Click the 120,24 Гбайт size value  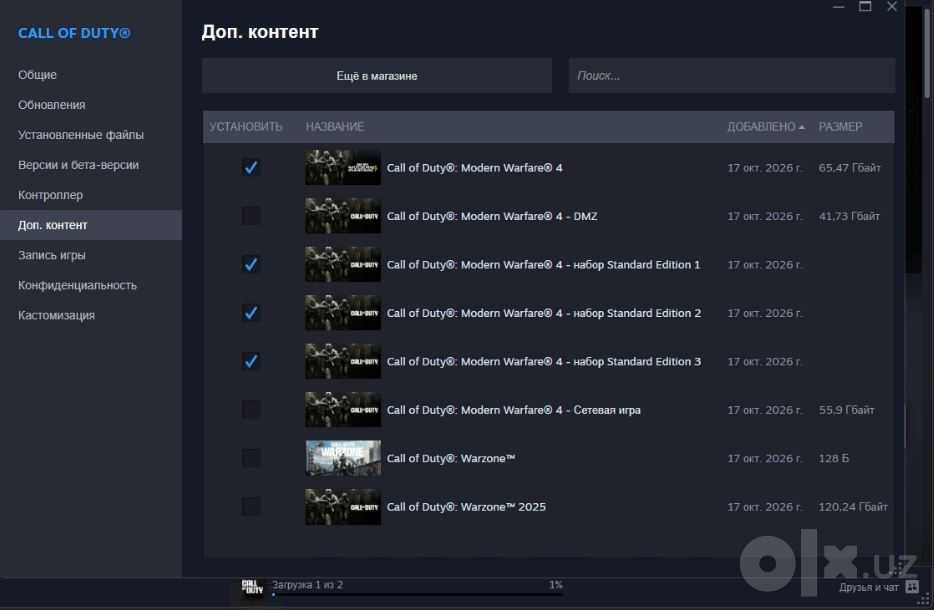853,506
